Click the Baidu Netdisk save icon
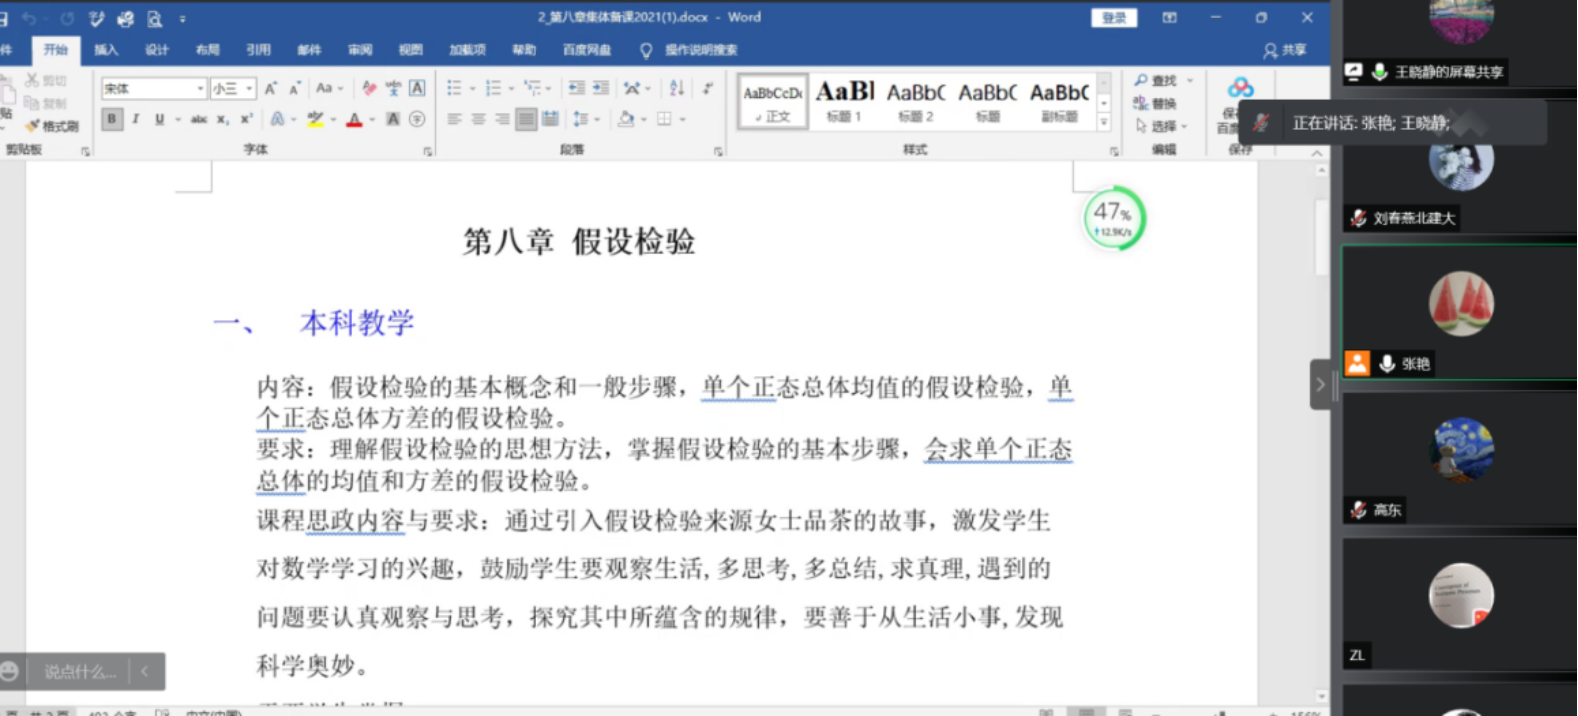This screenshot has height=716, width=1578. point(1240,90)
